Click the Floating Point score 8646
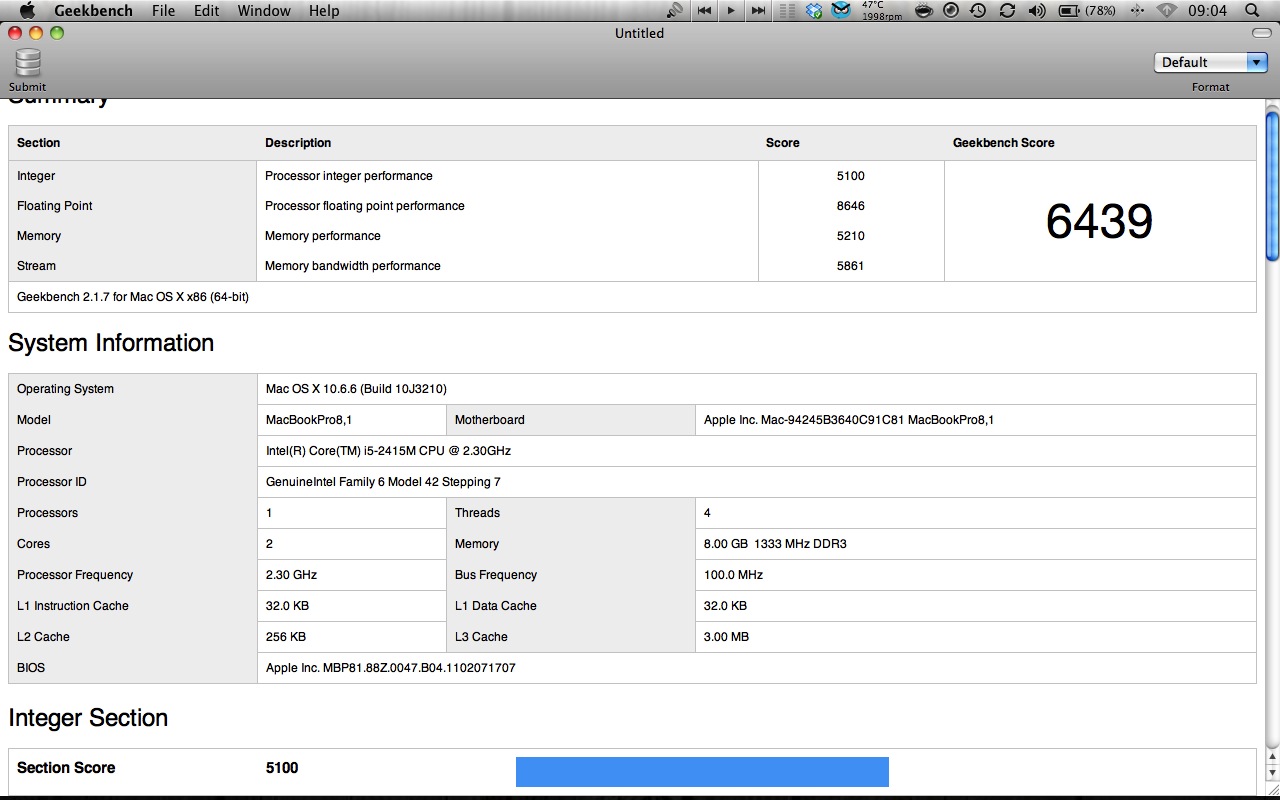 coord(851,206)
